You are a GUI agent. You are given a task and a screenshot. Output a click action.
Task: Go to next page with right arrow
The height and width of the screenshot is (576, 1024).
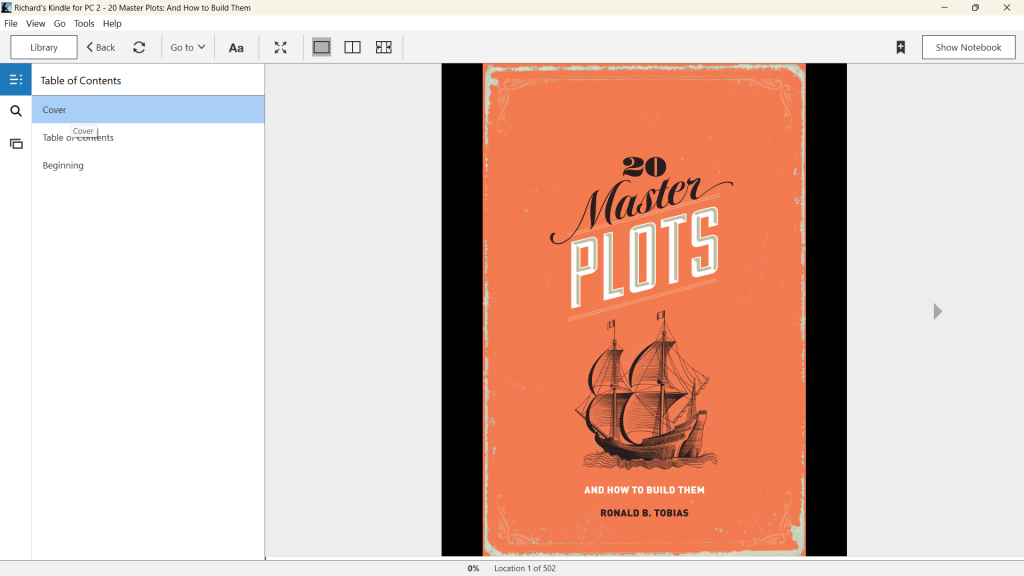tap(937, 312)
